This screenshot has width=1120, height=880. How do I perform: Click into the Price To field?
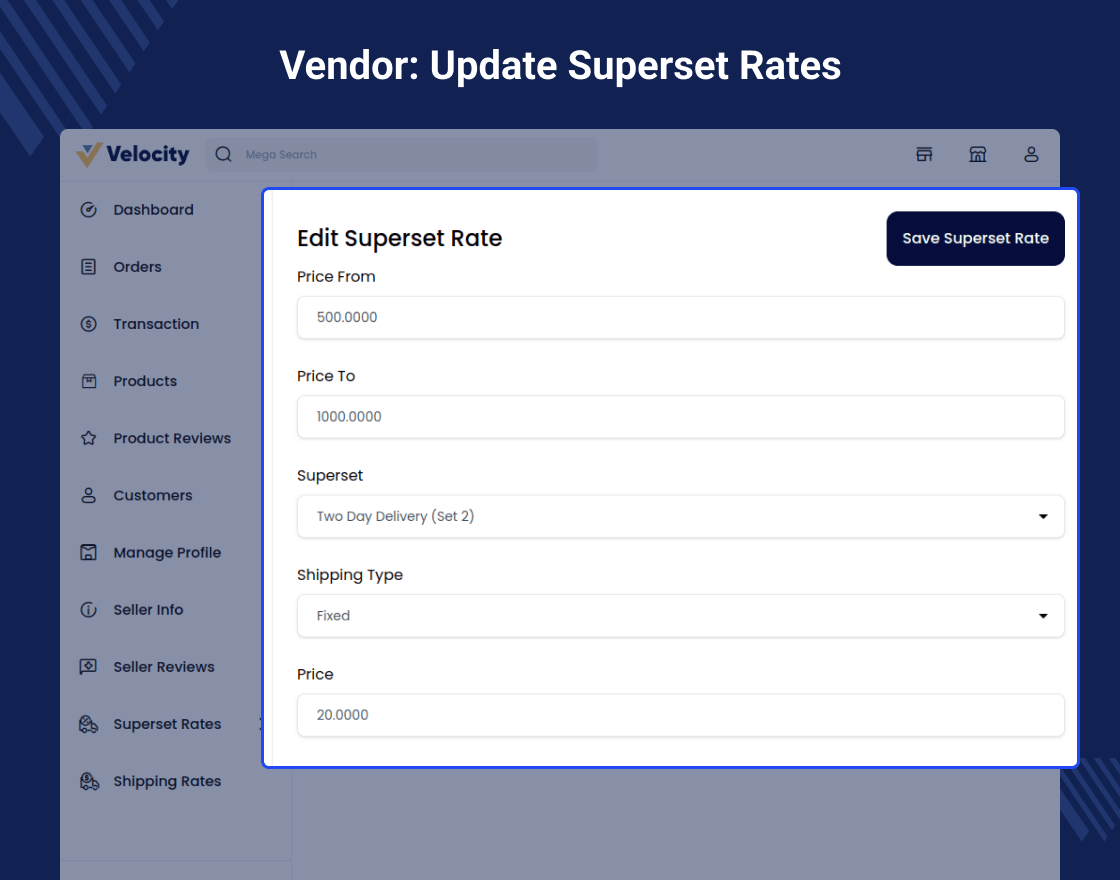click(x=680, y=416)
